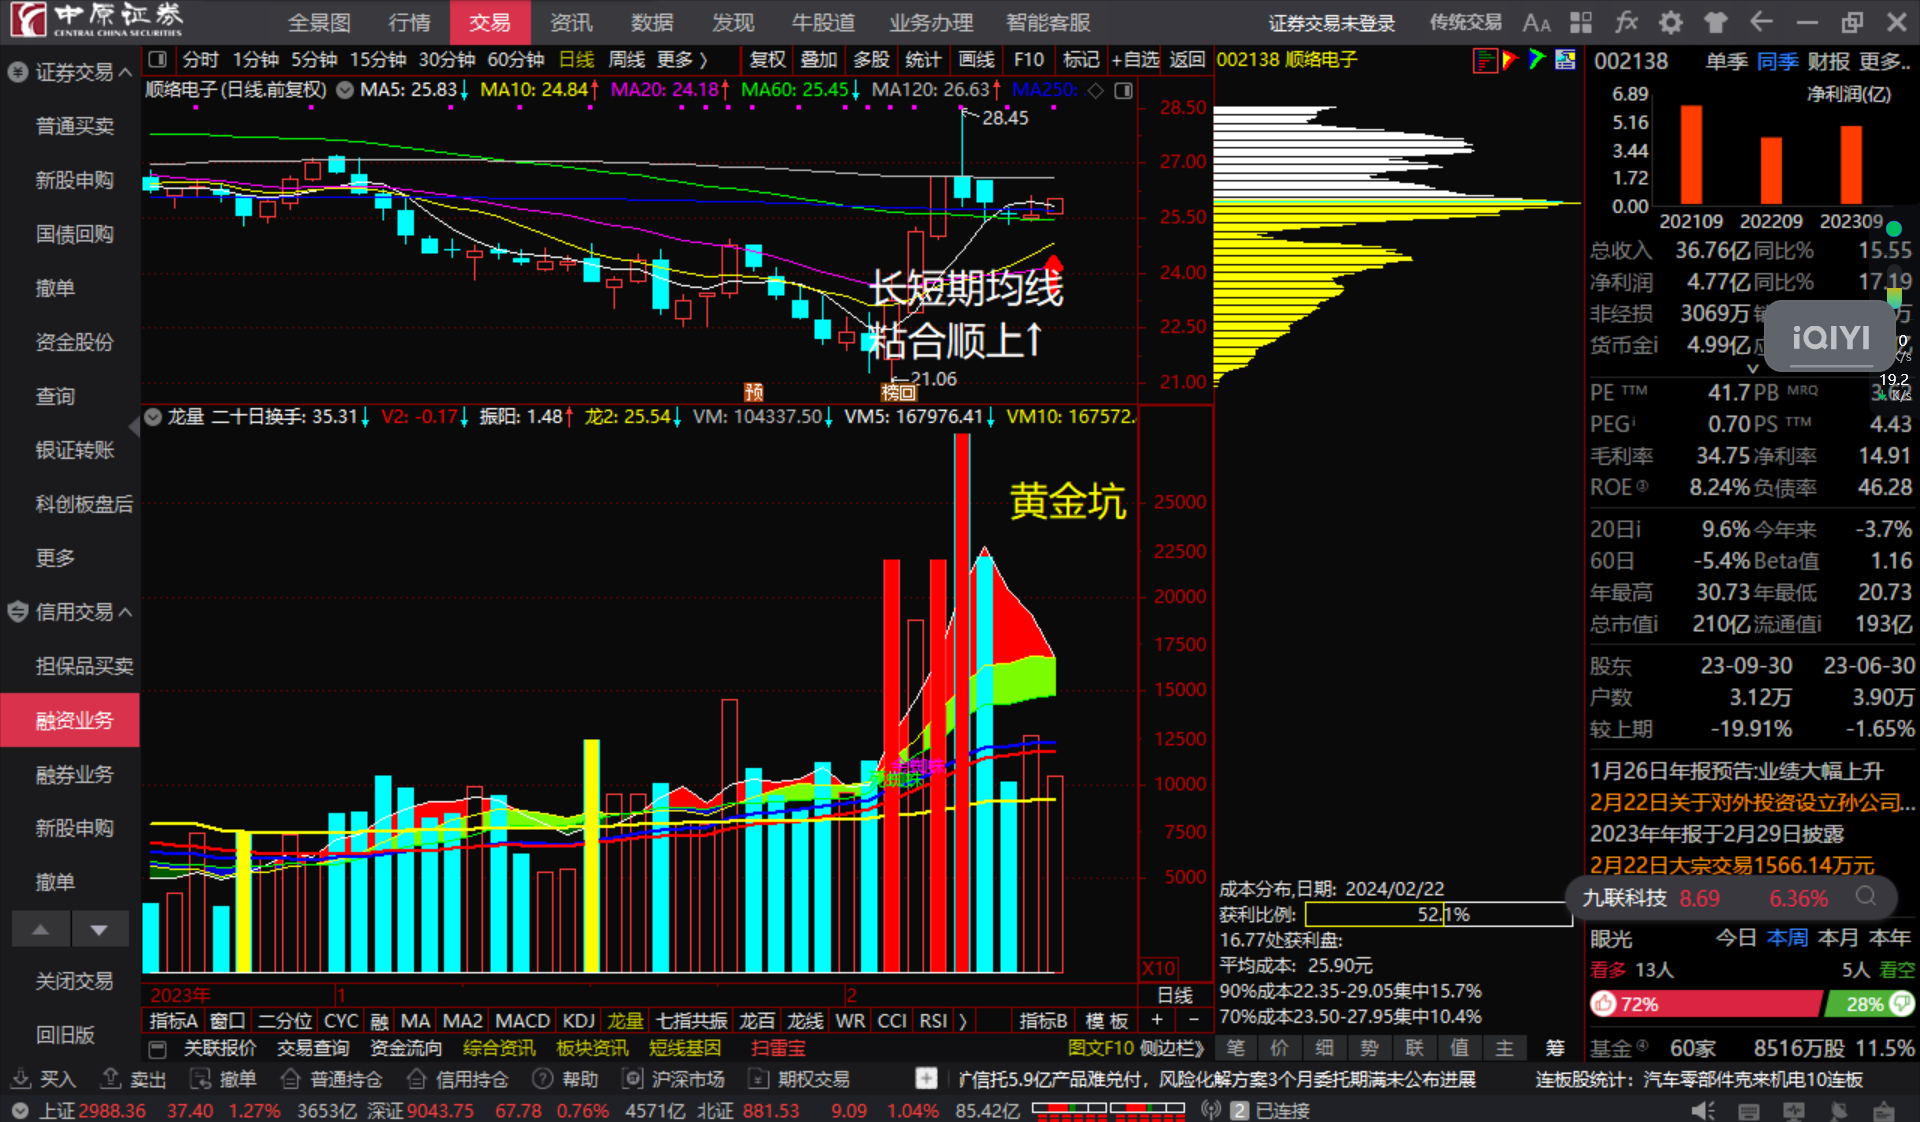1920x1122 pixels.
Task: Collapse the 证券交易 sidebar section
Action: [125, 72]
